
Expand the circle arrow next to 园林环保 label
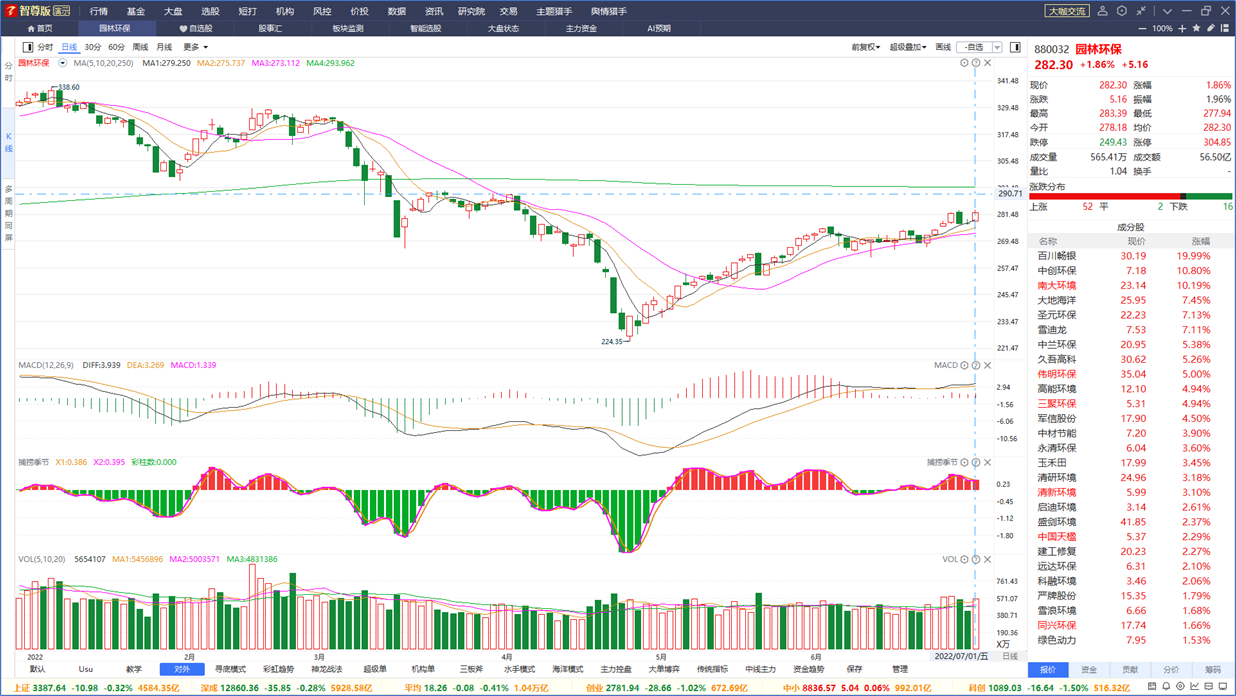(62, 63)
